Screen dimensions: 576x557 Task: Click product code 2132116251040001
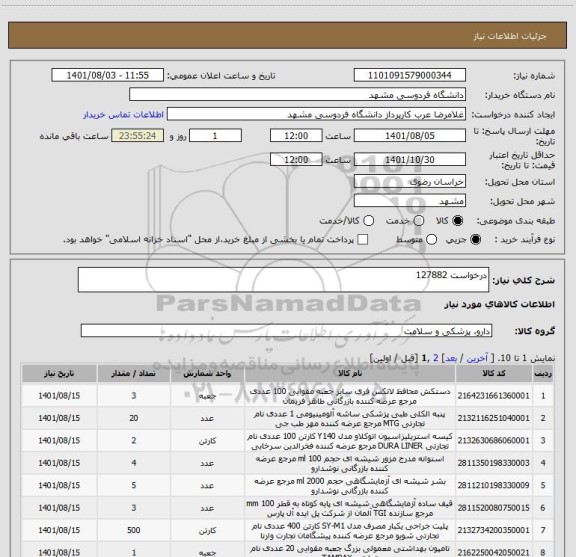tap(493, 418)
